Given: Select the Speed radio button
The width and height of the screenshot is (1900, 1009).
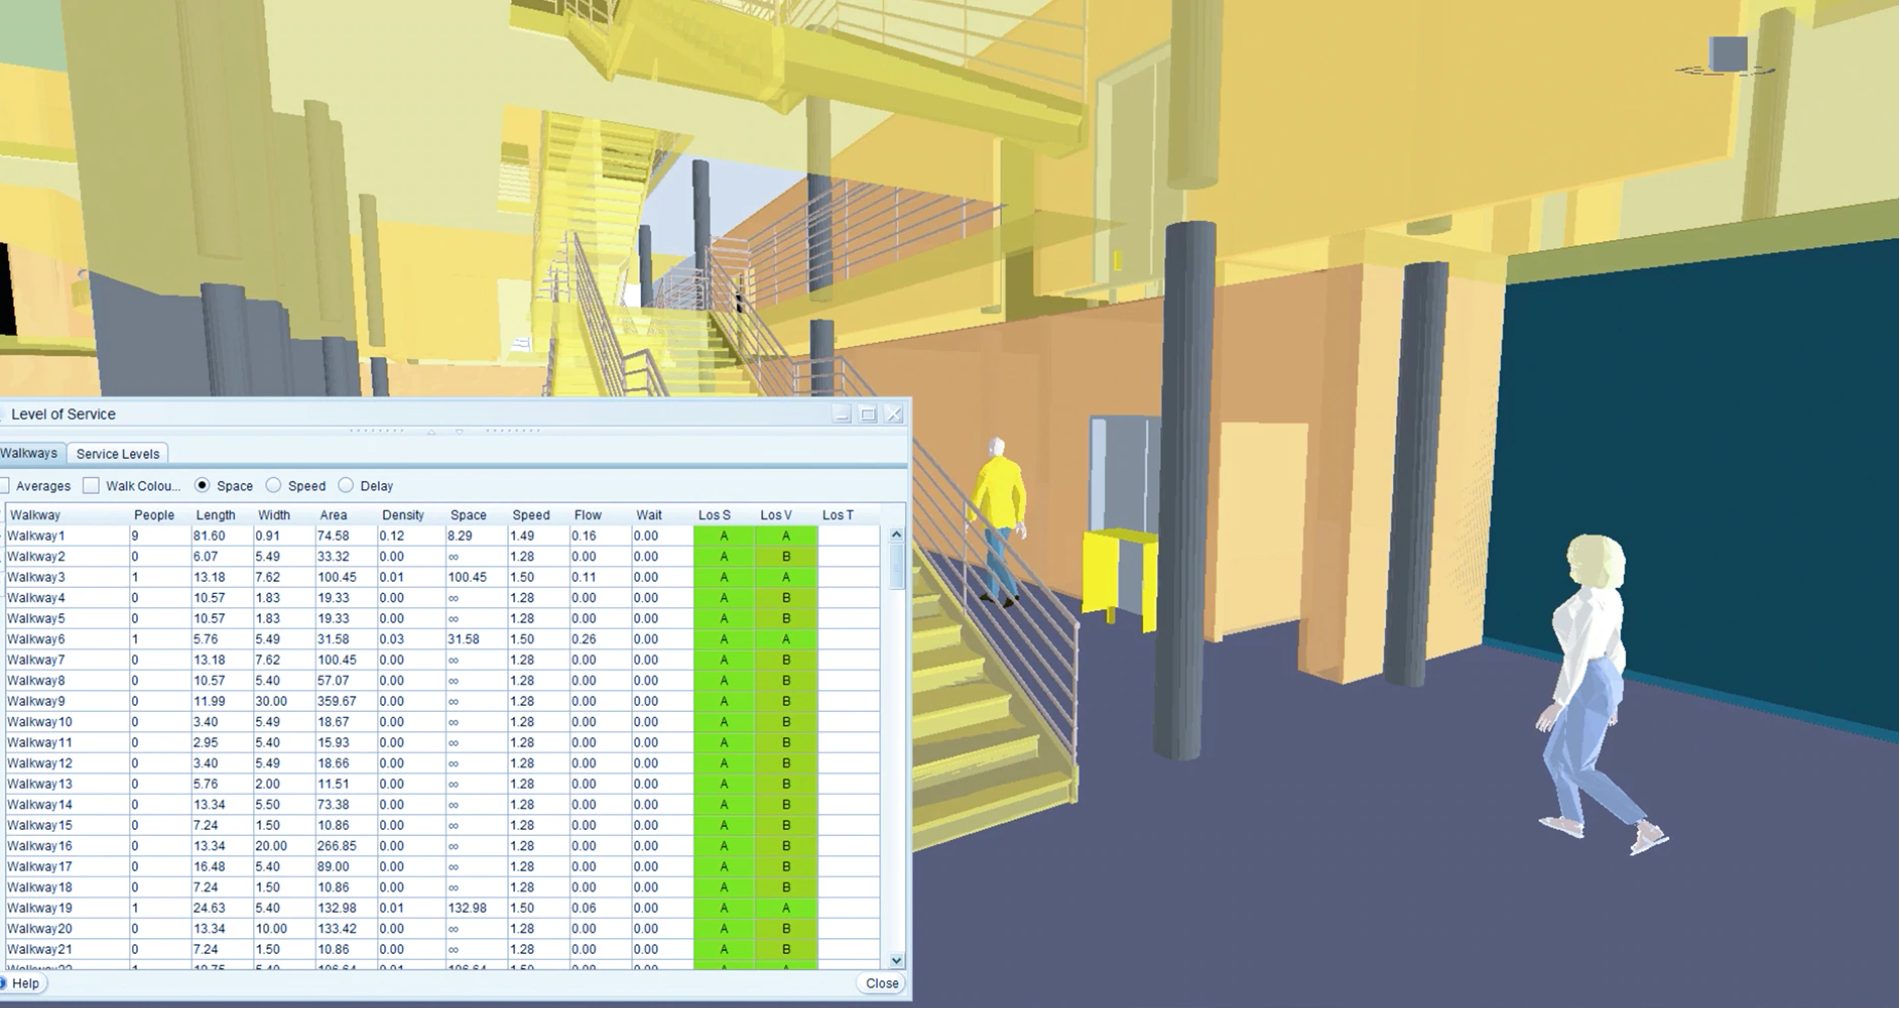Looking at the screenshot, I should coord(273,485).
